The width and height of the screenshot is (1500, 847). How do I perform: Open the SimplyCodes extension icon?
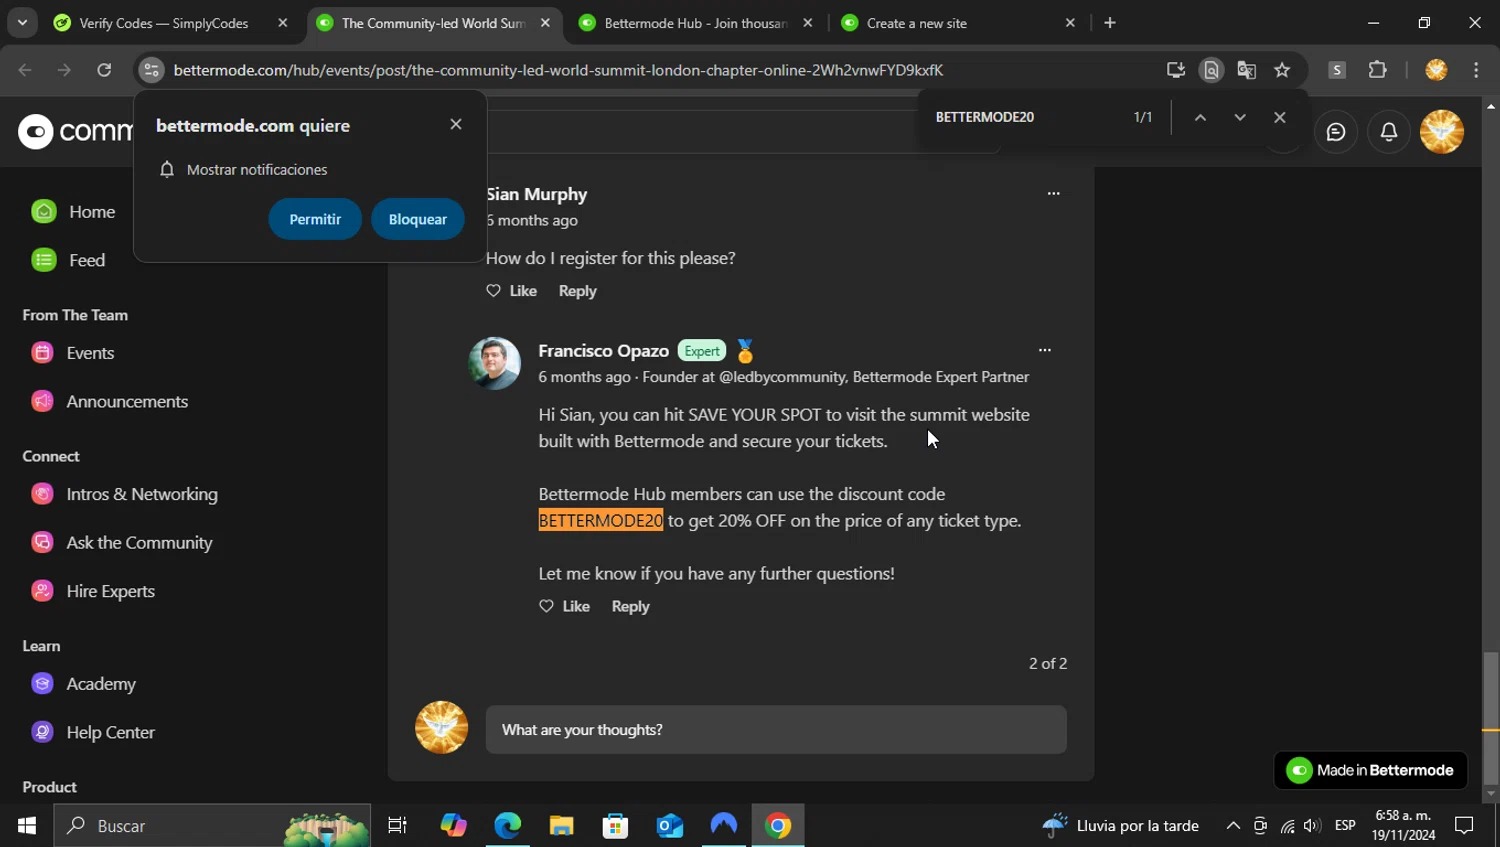click(1337, 70)
